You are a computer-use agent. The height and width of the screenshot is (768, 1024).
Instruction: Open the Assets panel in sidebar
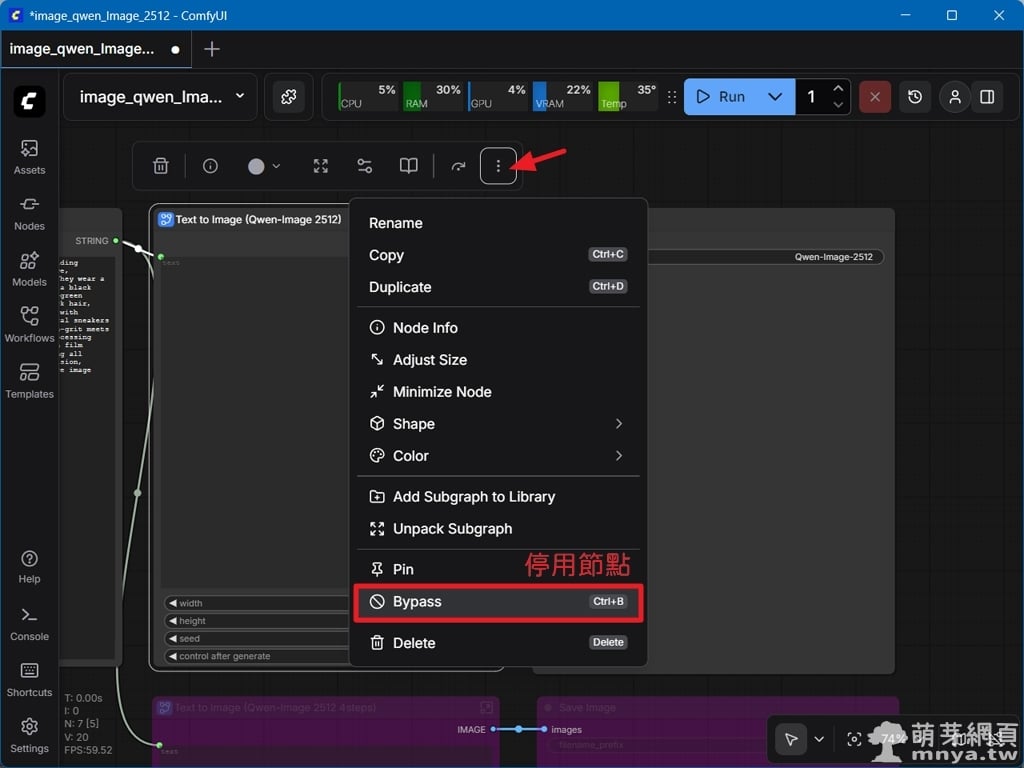click(29, 157)
